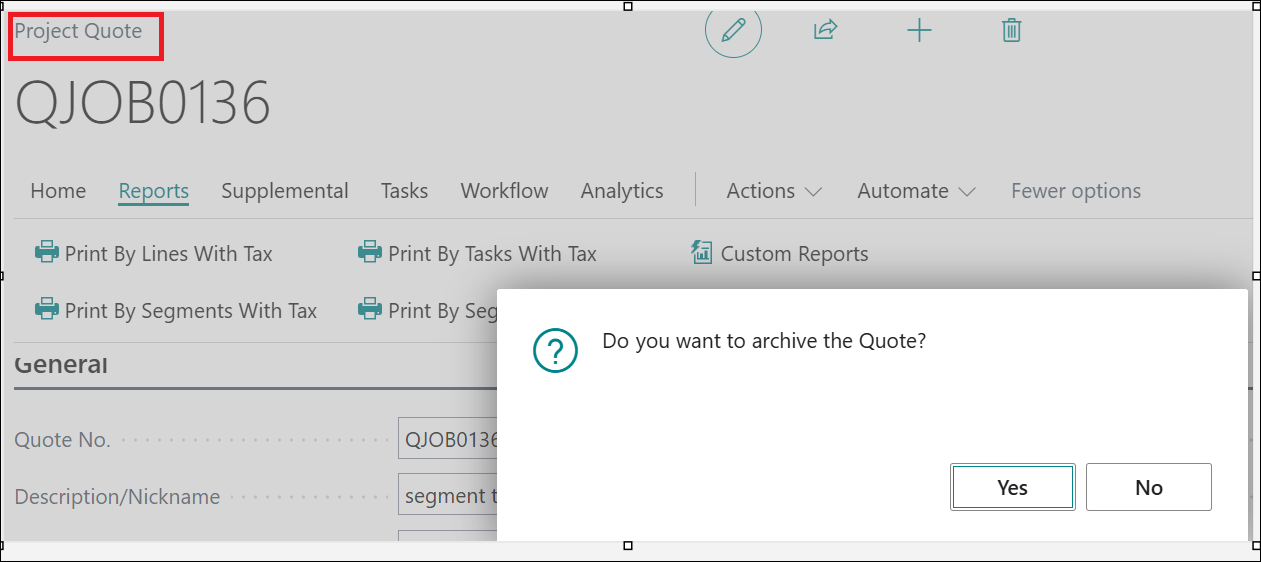This screenshot has width=1261, height=562.
Task: Expand the Automate dropdown menu
Action: [917, 191]
